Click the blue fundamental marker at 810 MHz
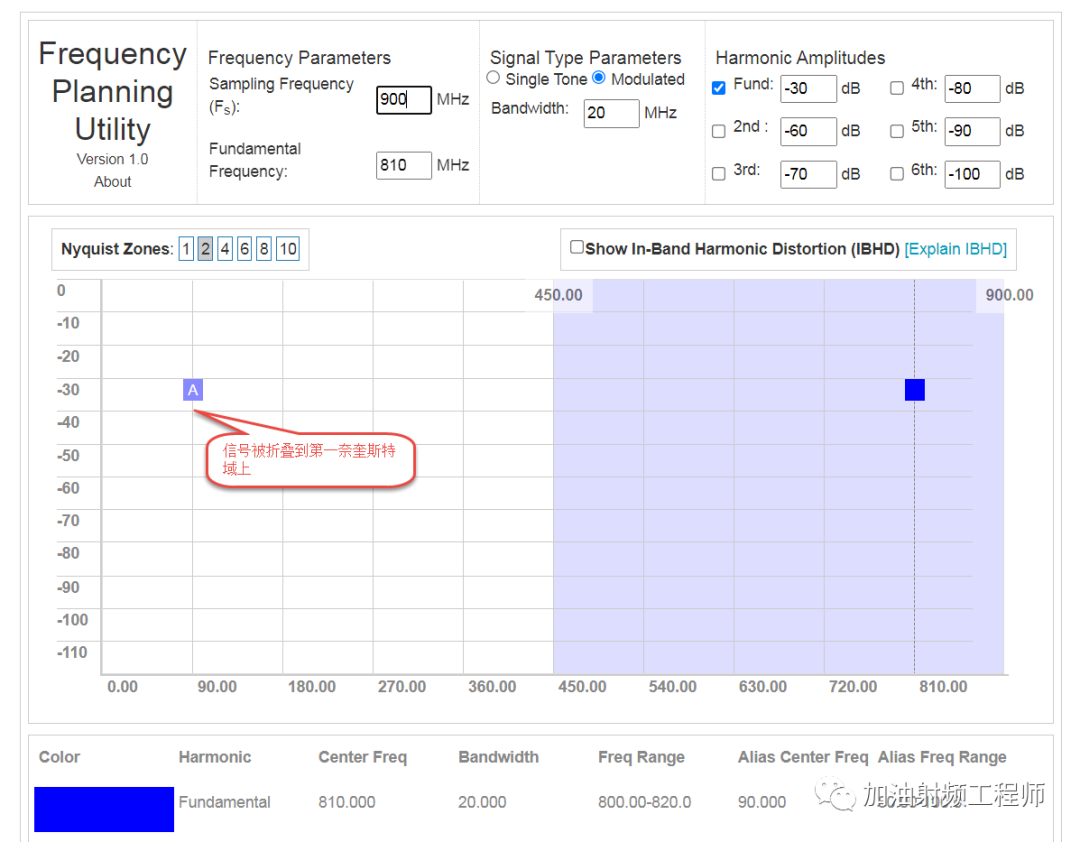Screen dimensions: 1080x842 click(915, 390)
